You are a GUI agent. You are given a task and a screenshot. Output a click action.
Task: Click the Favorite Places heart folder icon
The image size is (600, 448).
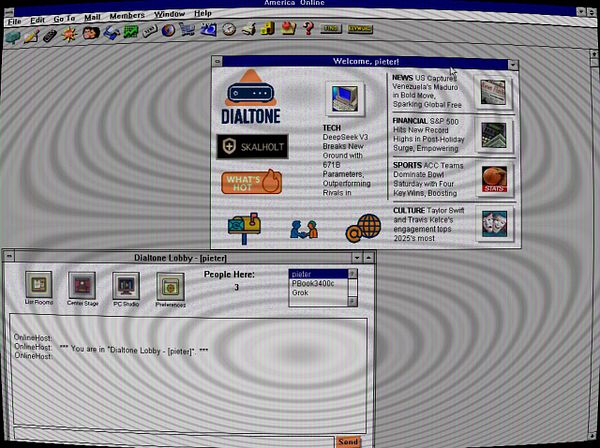click(289, 28)
